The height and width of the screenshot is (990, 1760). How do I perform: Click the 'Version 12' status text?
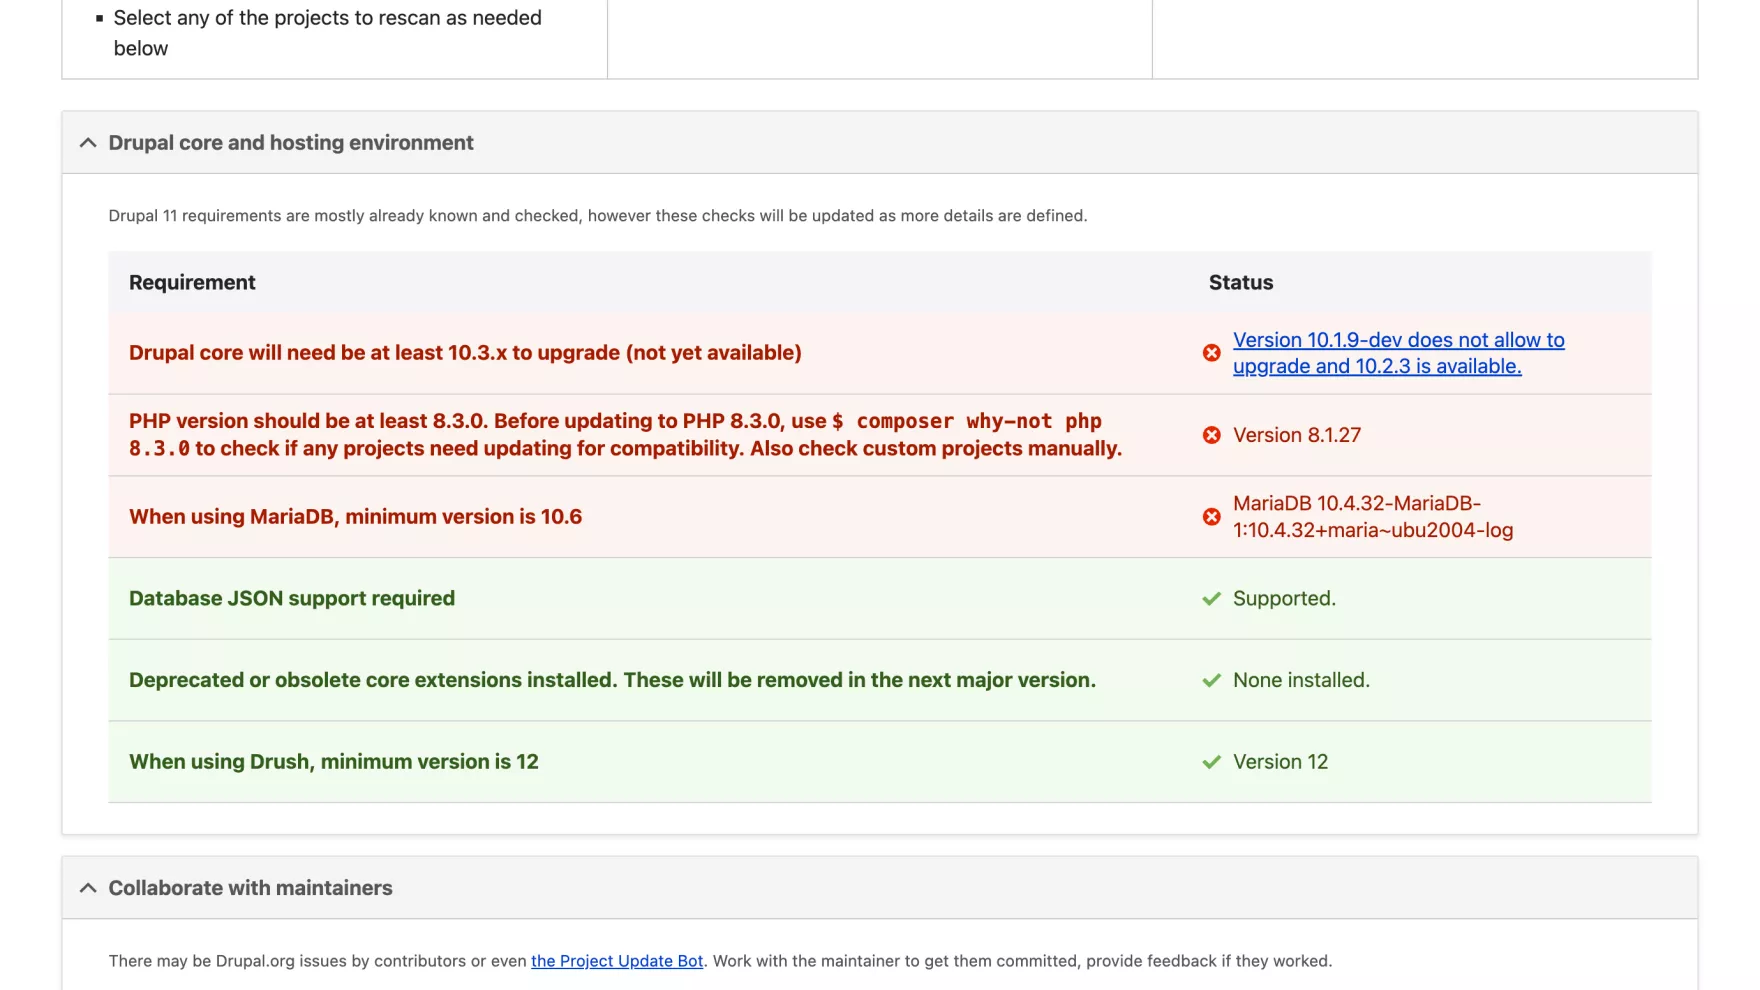(x=1280, y=762)
